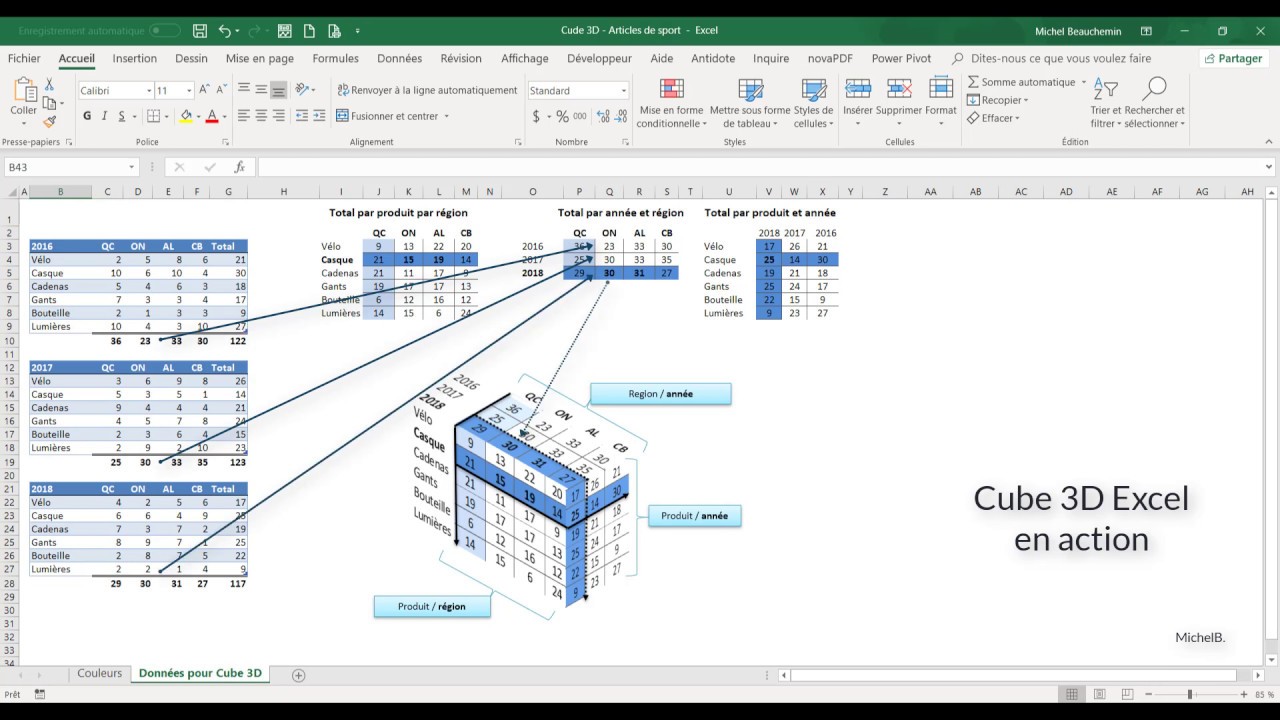1280x720 pixels.
Task: Click the Partager share button
Action: [1233, 58]
